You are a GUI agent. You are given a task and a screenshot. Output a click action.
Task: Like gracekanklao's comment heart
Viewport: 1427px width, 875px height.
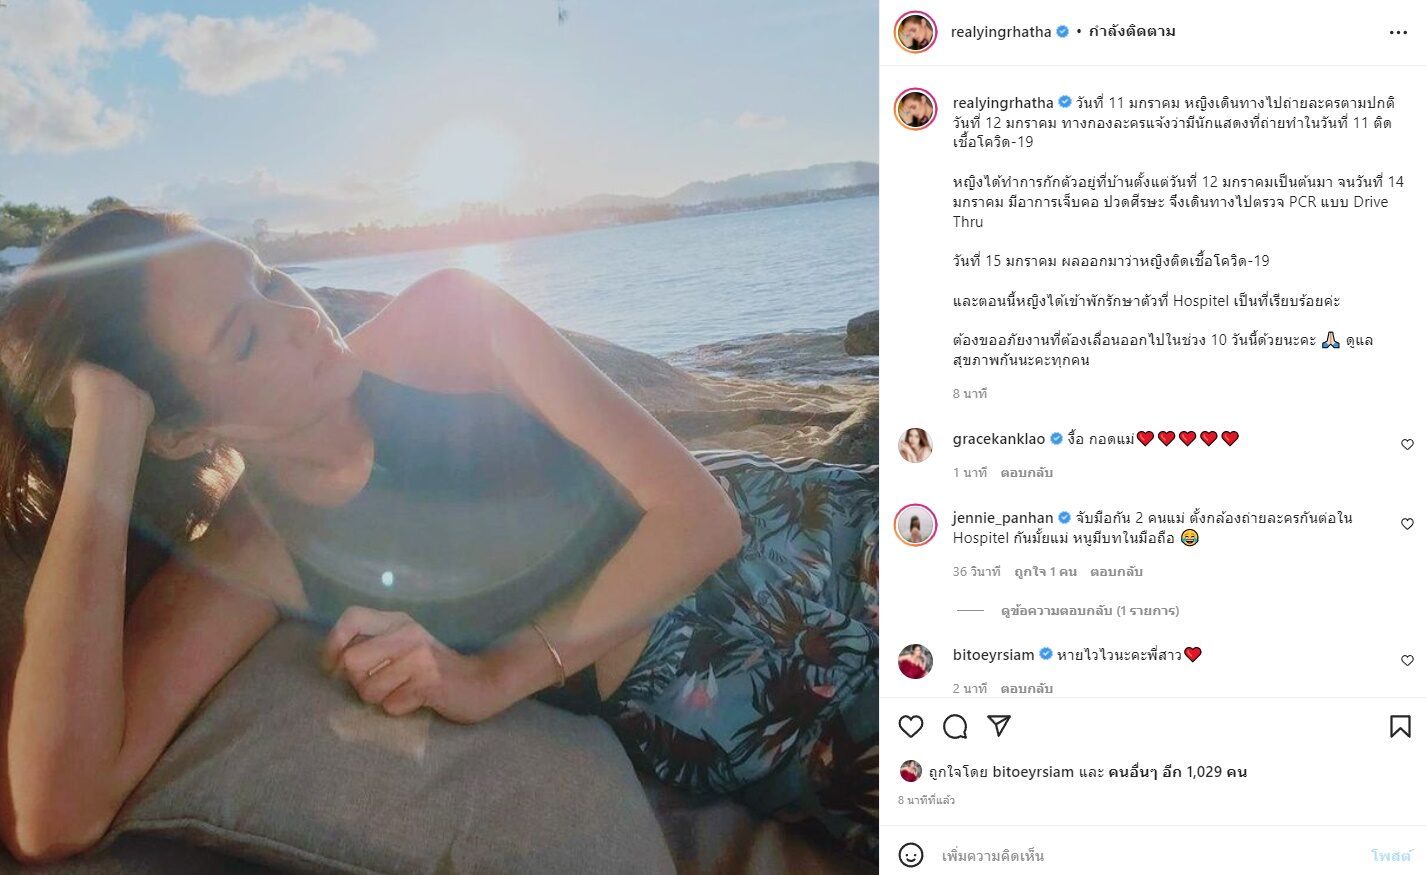(x=1407, y=444)
